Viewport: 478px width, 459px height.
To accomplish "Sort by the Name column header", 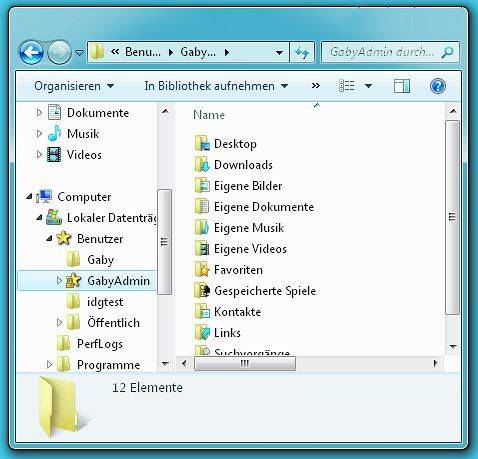I will click(209, 115).
